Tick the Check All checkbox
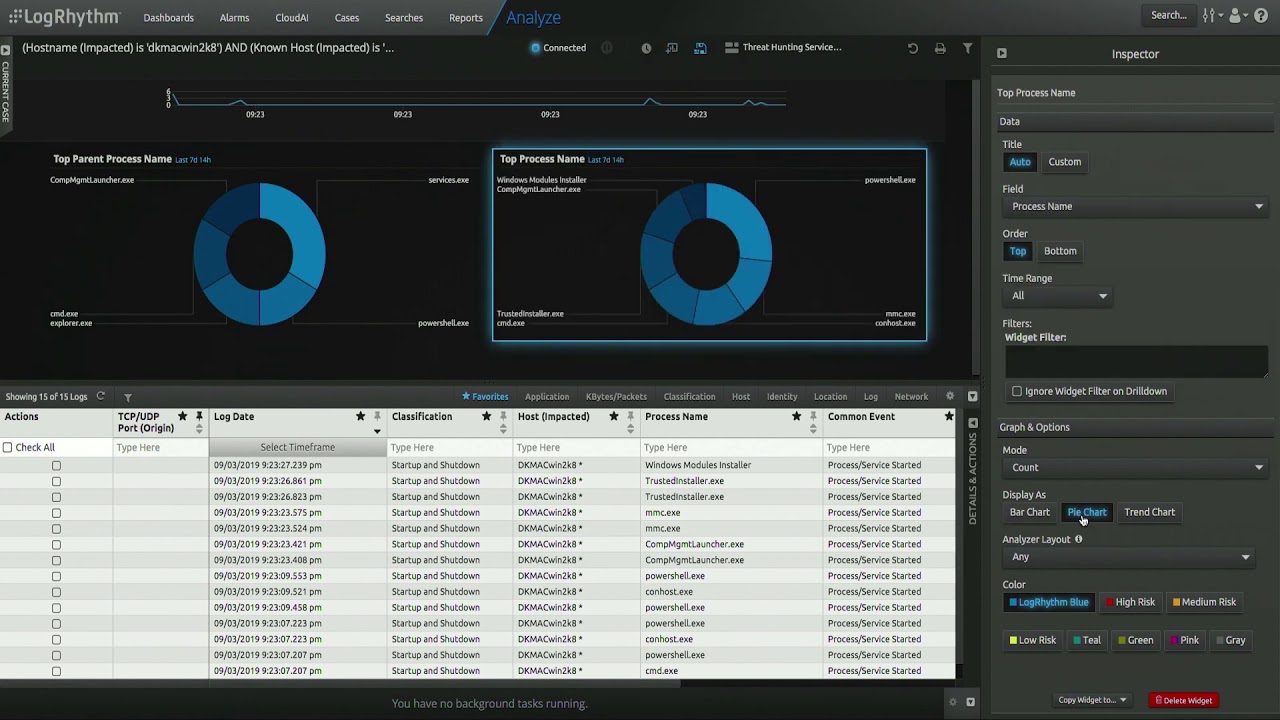The height and width of the screenshot is (720, 1280). [8, 447]
